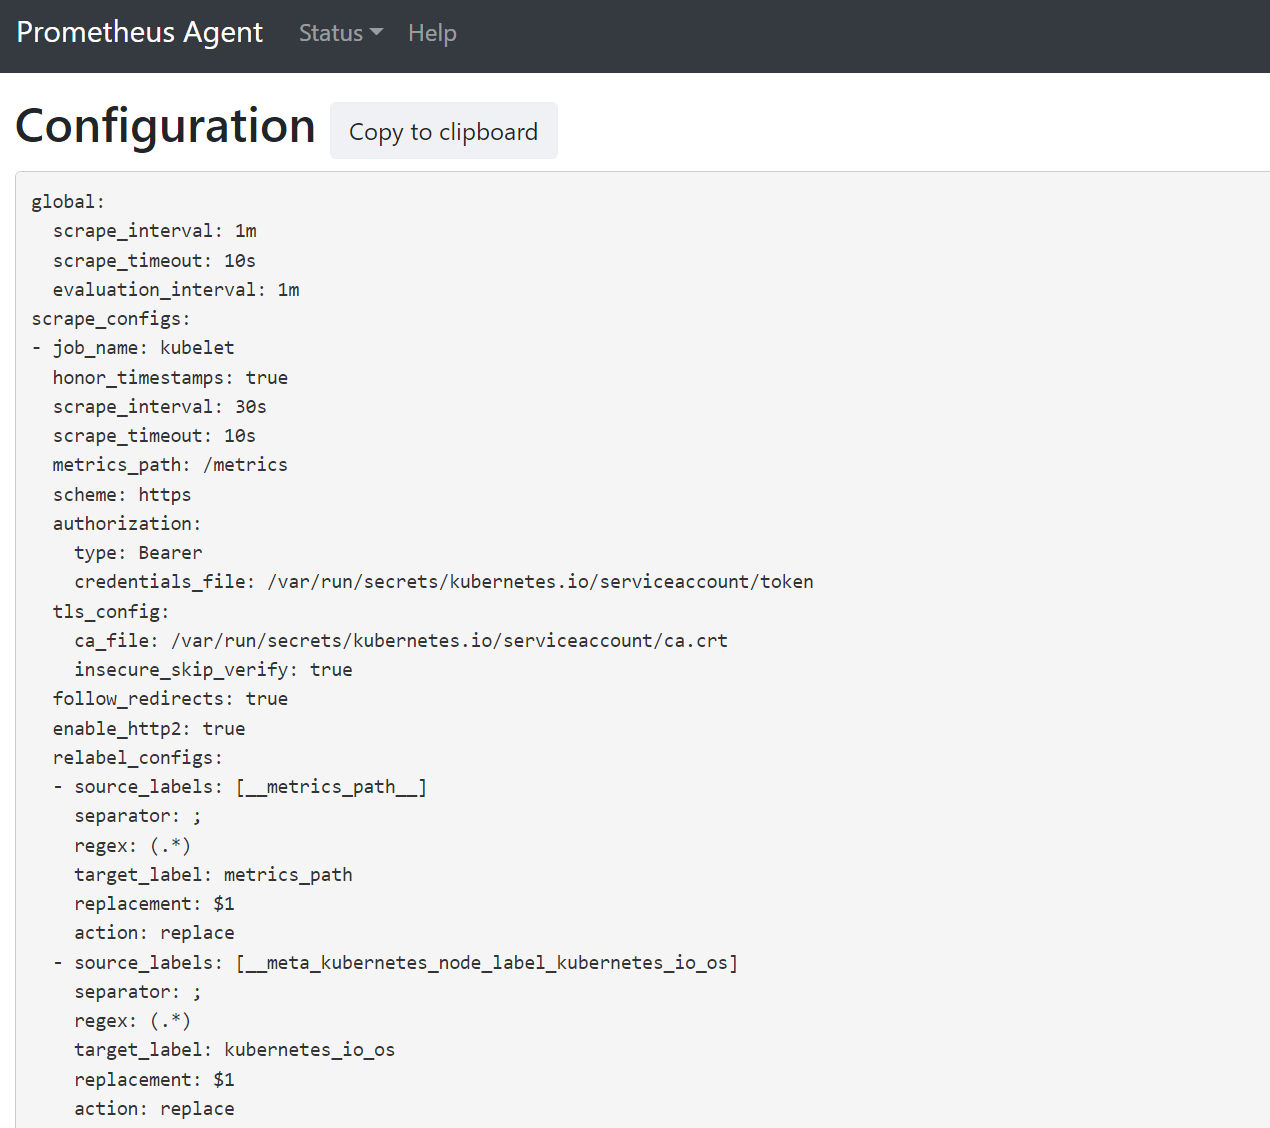Click the 'global:' line in config
The image size is (1270, 1128).
pos(68,202)
